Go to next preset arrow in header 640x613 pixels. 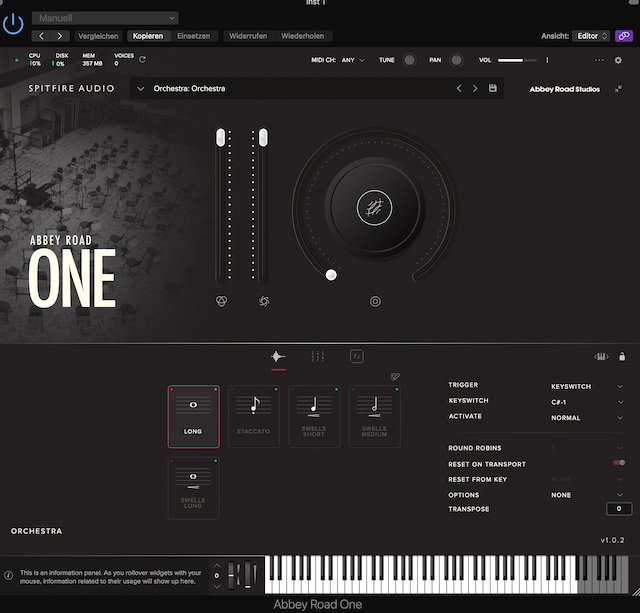[x=60, y=36]
